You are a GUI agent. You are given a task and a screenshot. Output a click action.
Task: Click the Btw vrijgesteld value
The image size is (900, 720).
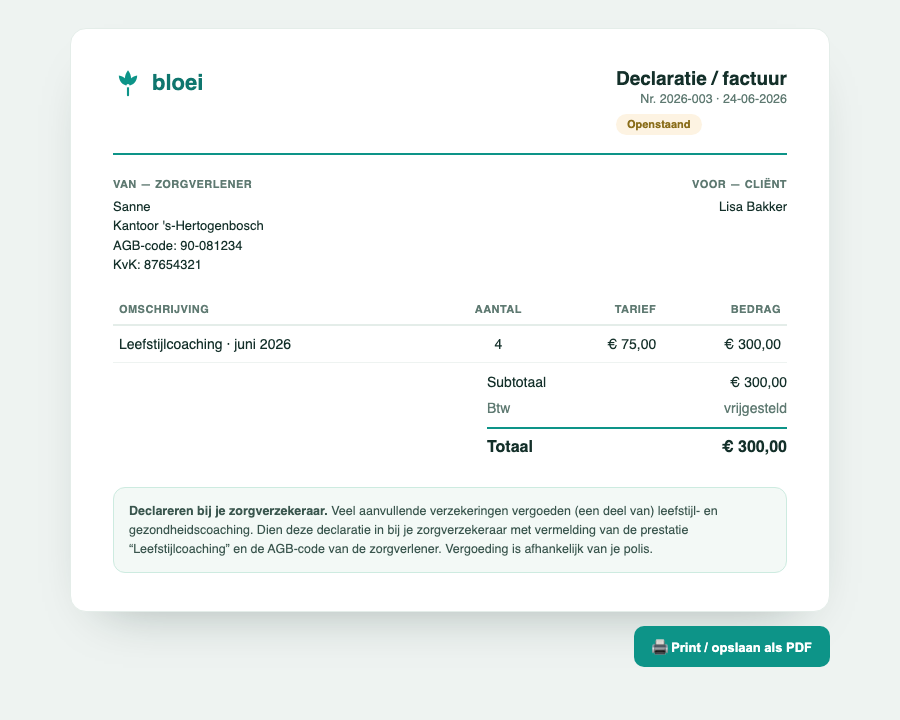[755, 408]
